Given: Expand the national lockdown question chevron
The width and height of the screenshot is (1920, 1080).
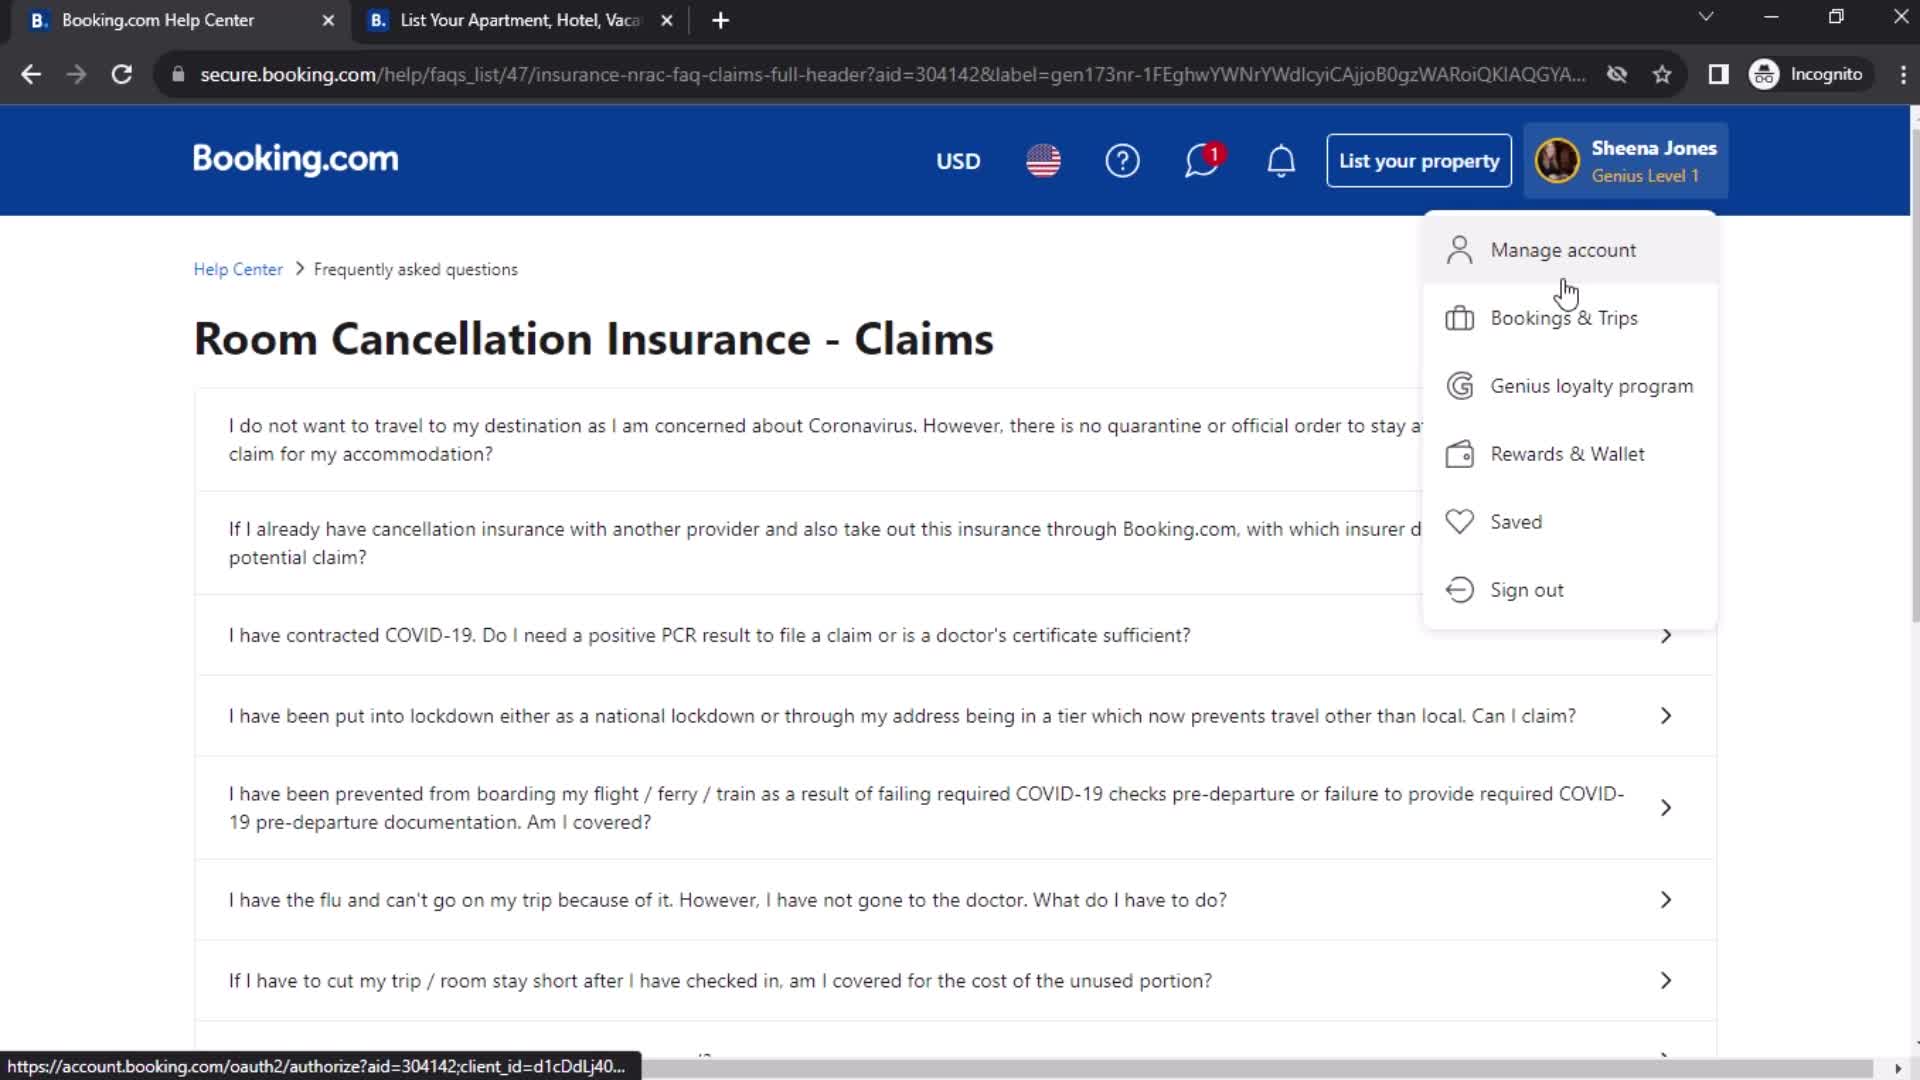Looking at the screenshot, I should click(x=1666, y=716).
